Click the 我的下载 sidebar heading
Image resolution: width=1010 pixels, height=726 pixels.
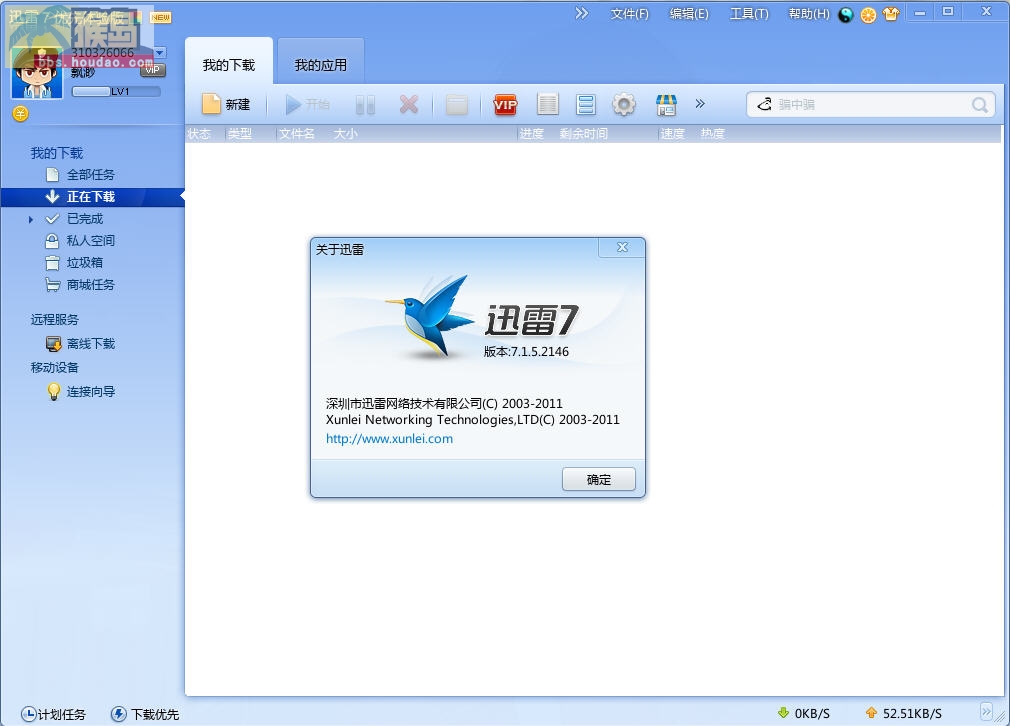coord(57,153)
